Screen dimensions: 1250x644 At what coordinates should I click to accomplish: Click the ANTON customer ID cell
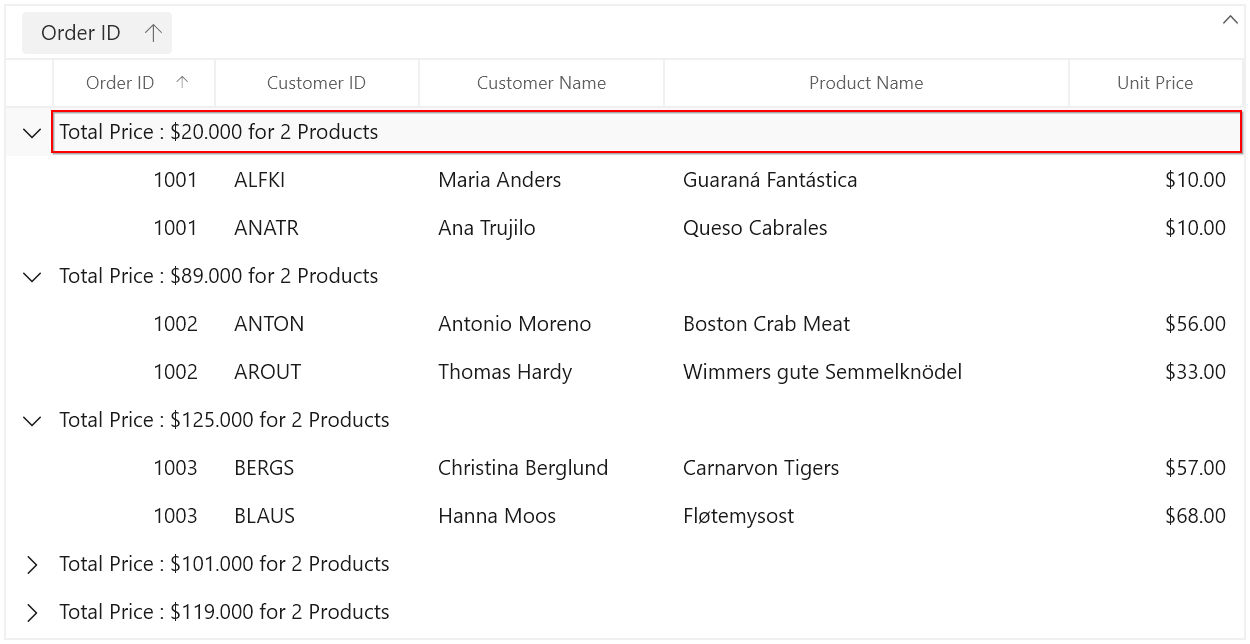(318, 324)
